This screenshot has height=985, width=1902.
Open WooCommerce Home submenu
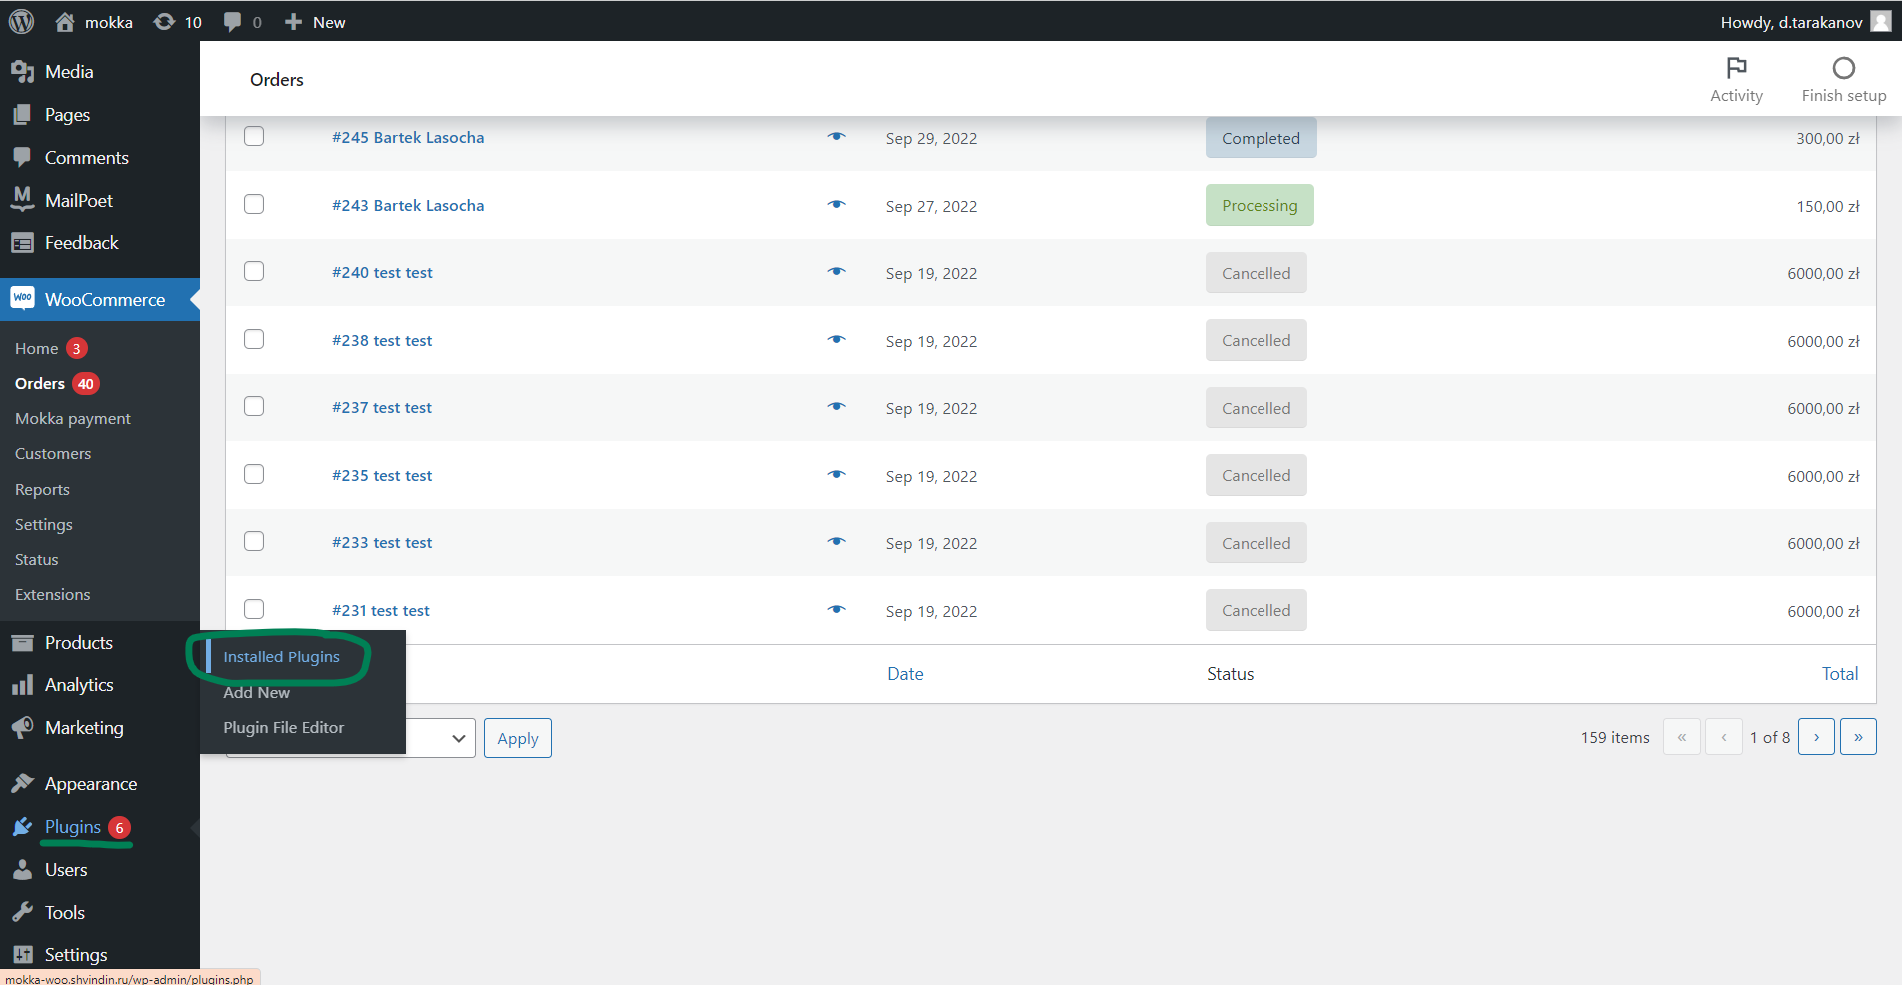coord(36,348)
